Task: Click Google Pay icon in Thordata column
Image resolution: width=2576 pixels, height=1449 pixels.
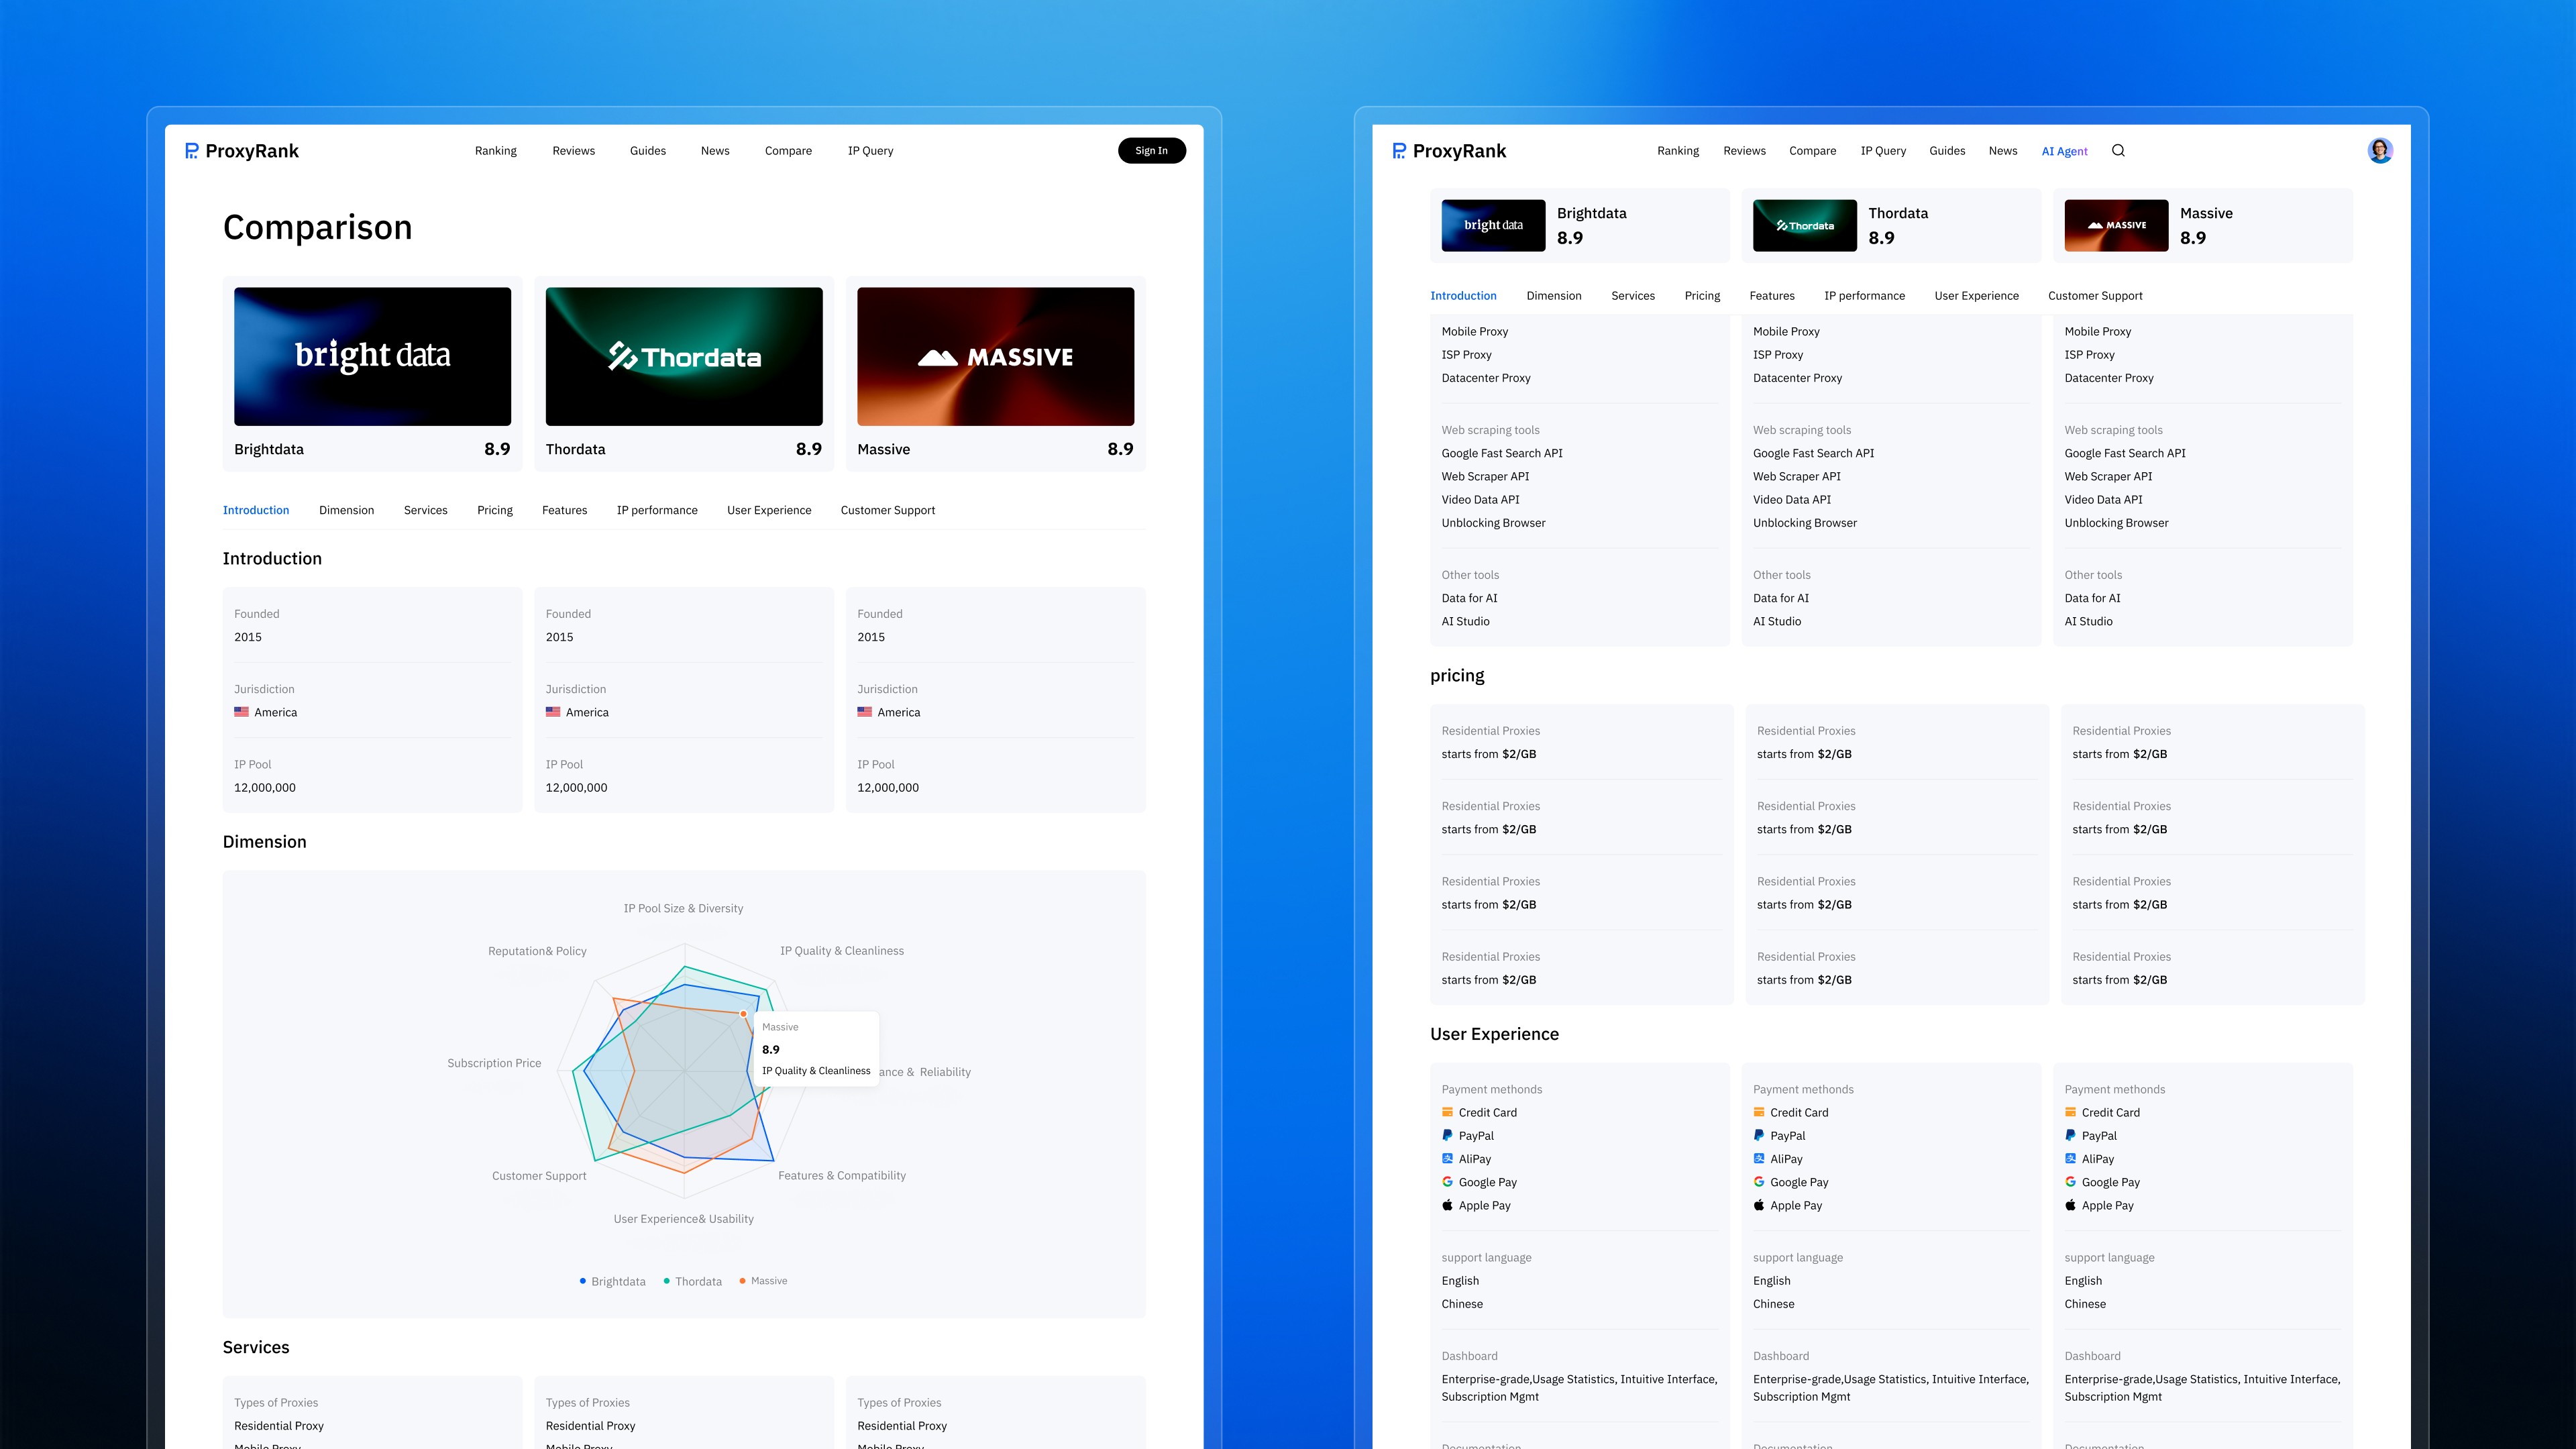Action: point(1759,1182)
